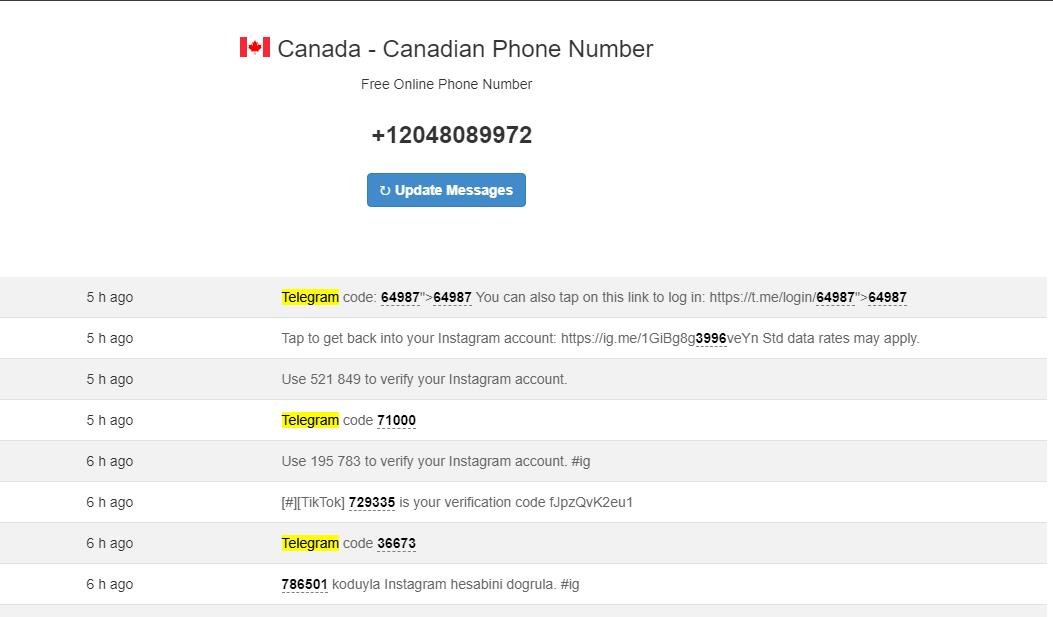
Task: Click the Canadian flag icon
Action: point(255,47)
